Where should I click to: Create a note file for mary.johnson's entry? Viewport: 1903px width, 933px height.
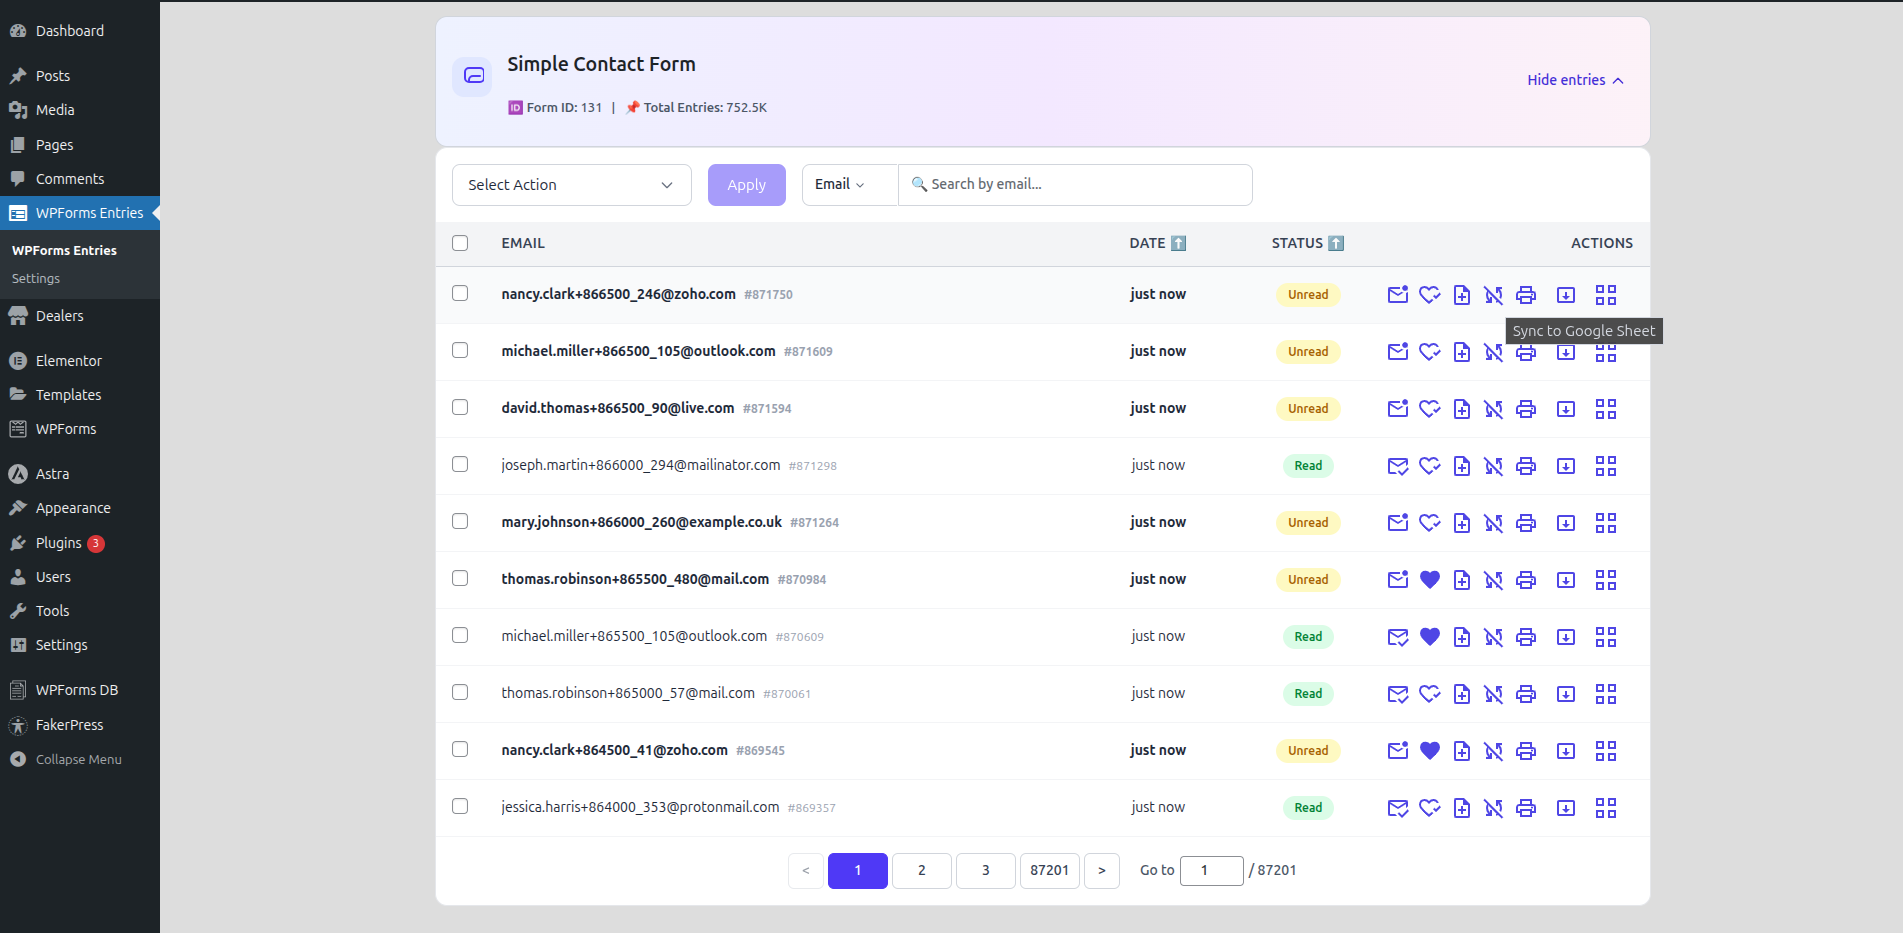pos(1461,522)
